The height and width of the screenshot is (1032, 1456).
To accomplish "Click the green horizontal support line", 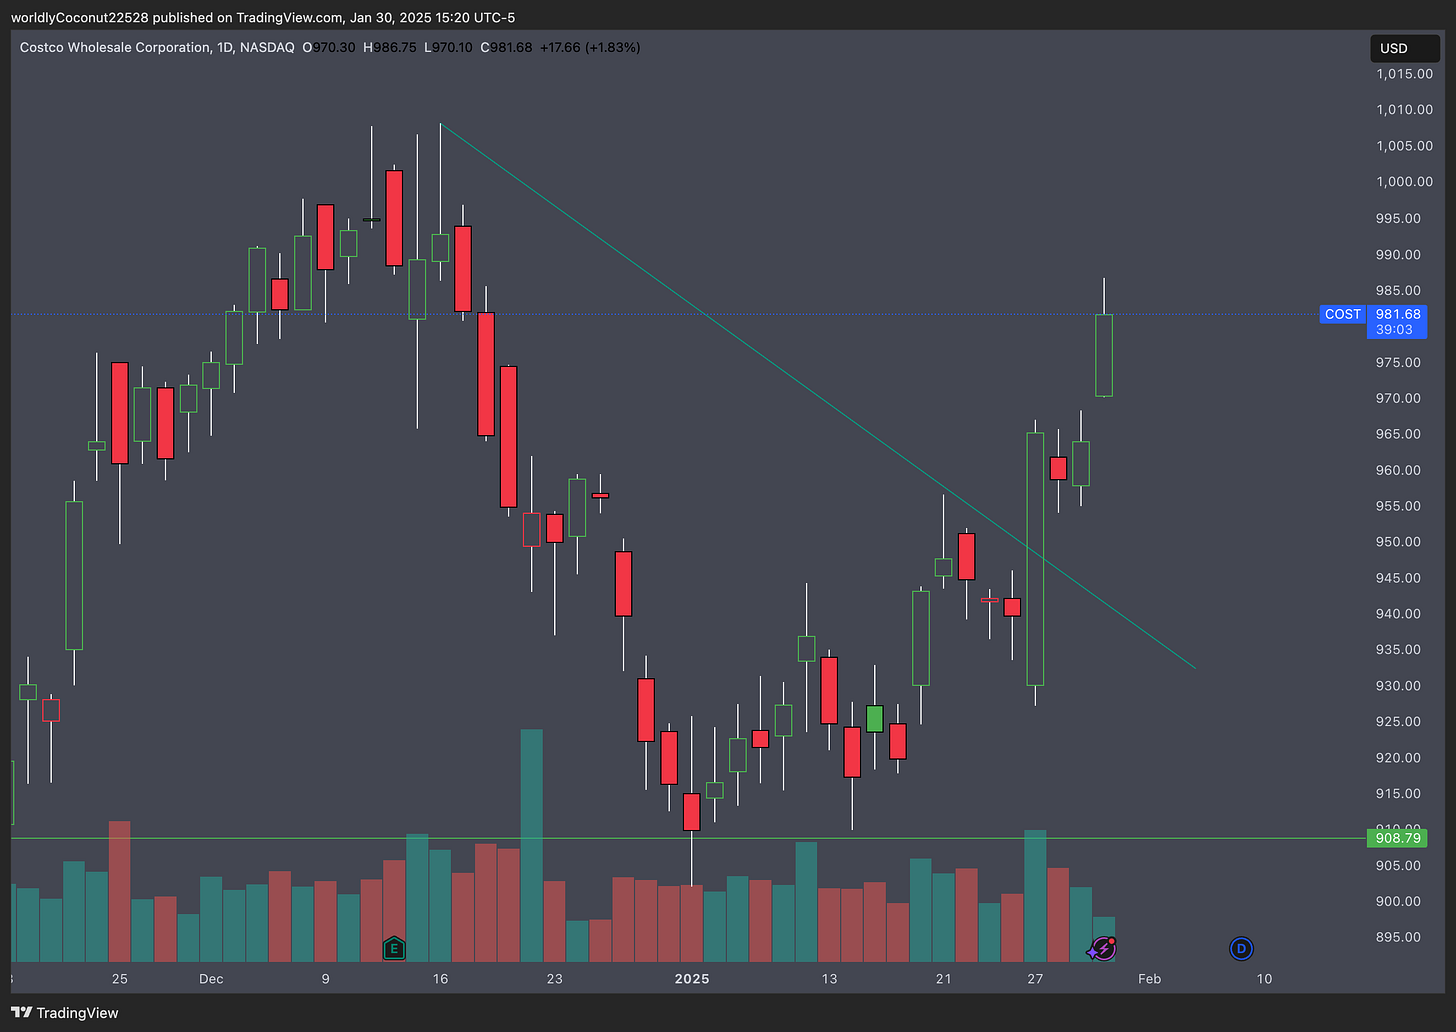I will (x=688, y=838).
